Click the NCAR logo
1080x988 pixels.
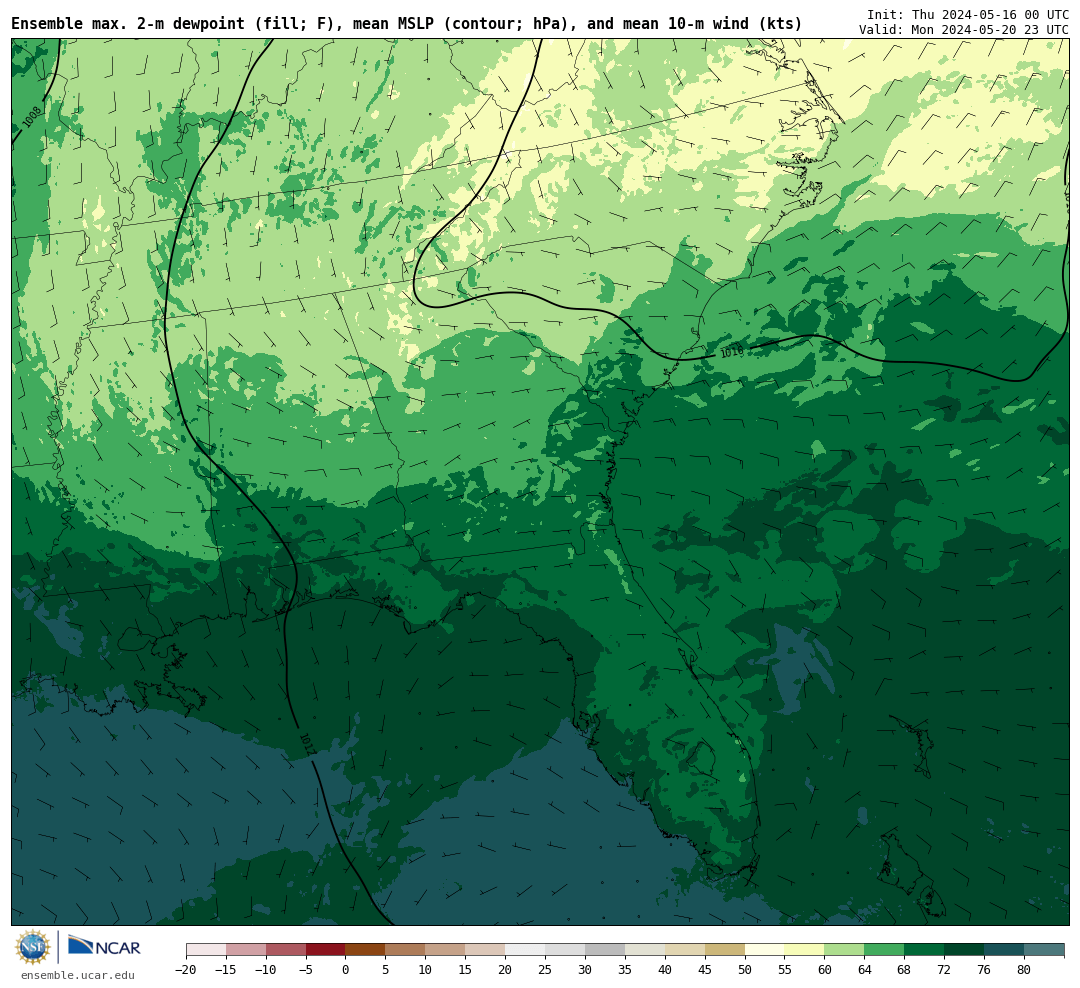(104, 947)
